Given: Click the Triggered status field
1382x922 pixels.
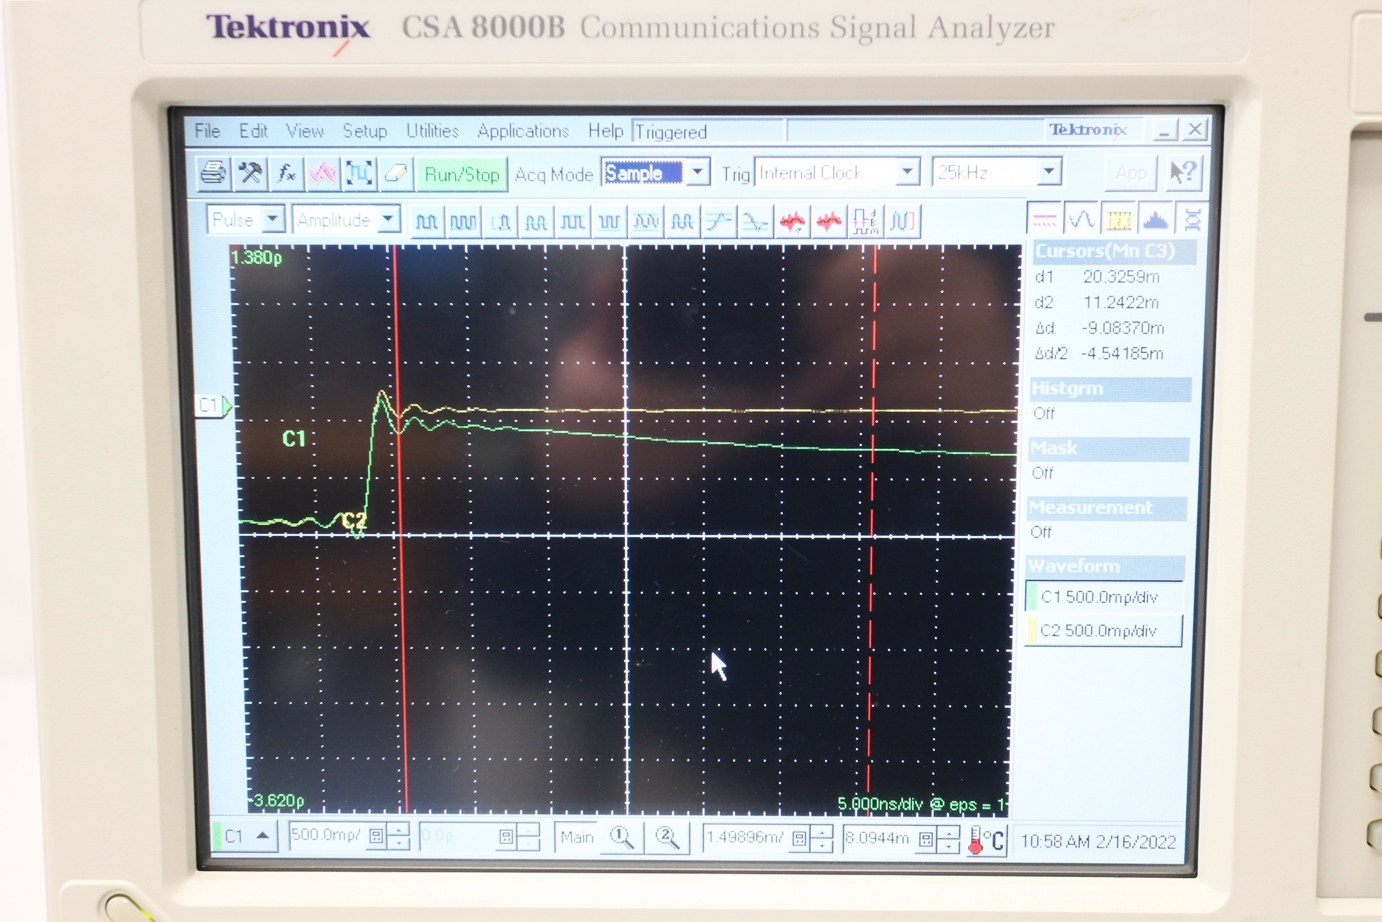Looking at the screenshot, I should (x=708, y=132).
